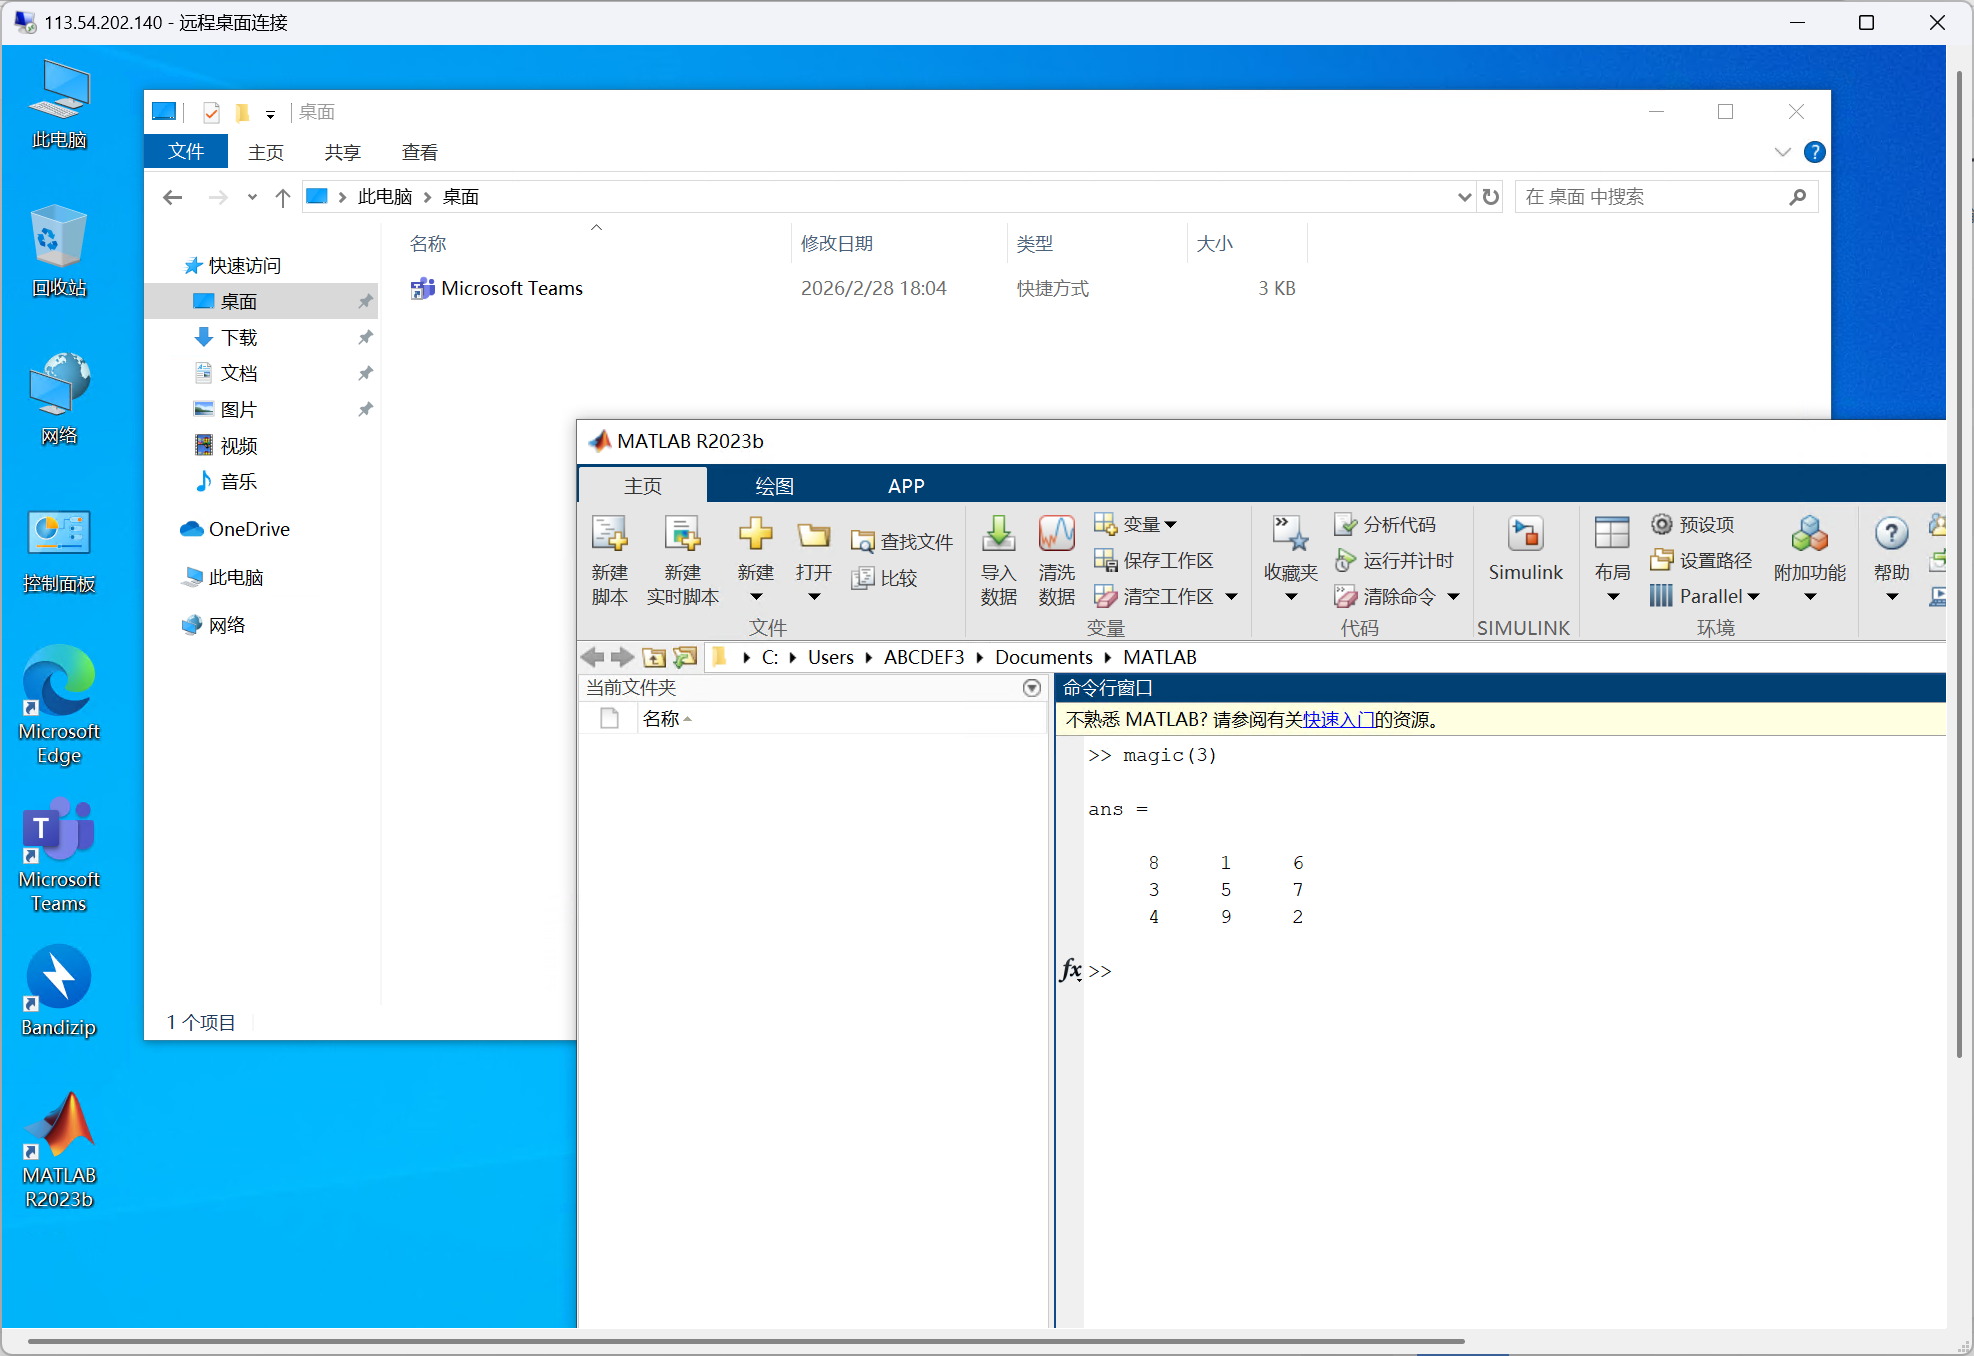Open MATLAB R2023b desktop shortcut
This screenshot has height=1356, width=1974.
(59, 1150)
